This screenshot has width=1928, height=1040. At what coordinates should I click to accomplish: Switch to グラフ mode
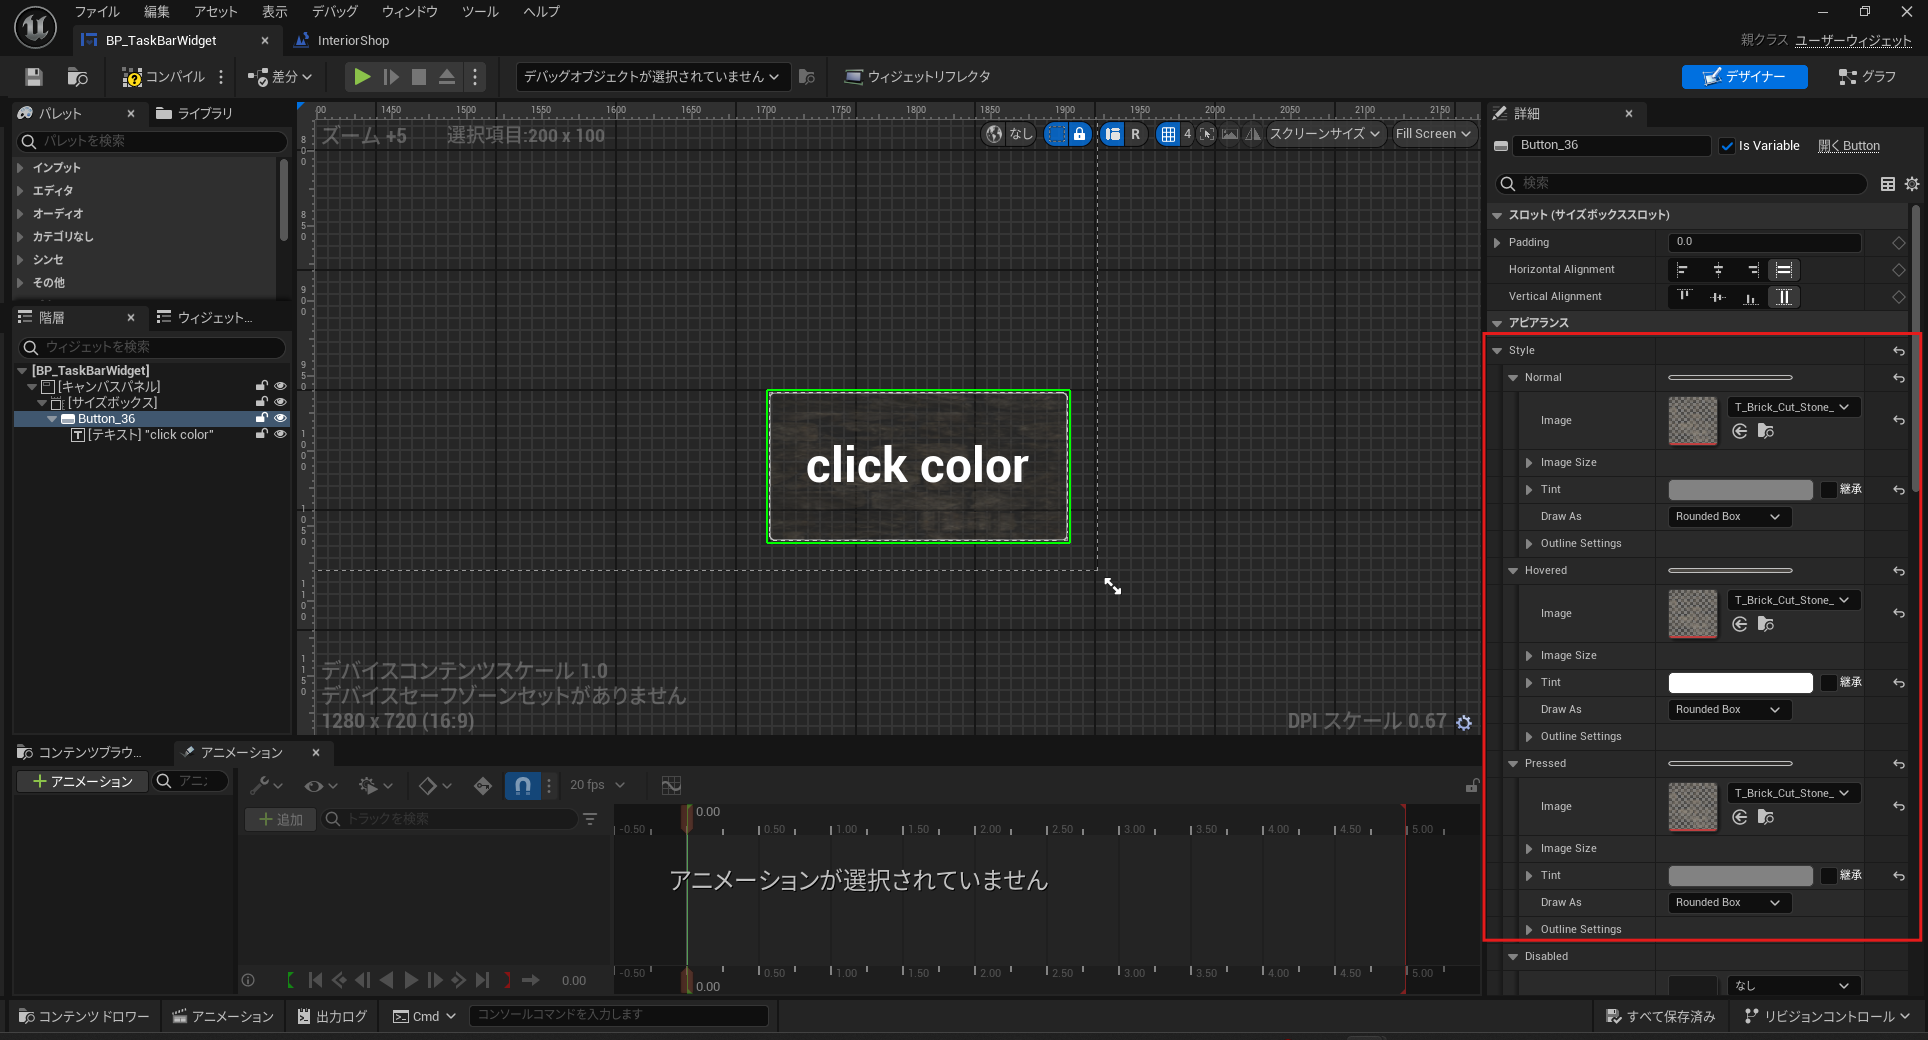coord(1867,77)
